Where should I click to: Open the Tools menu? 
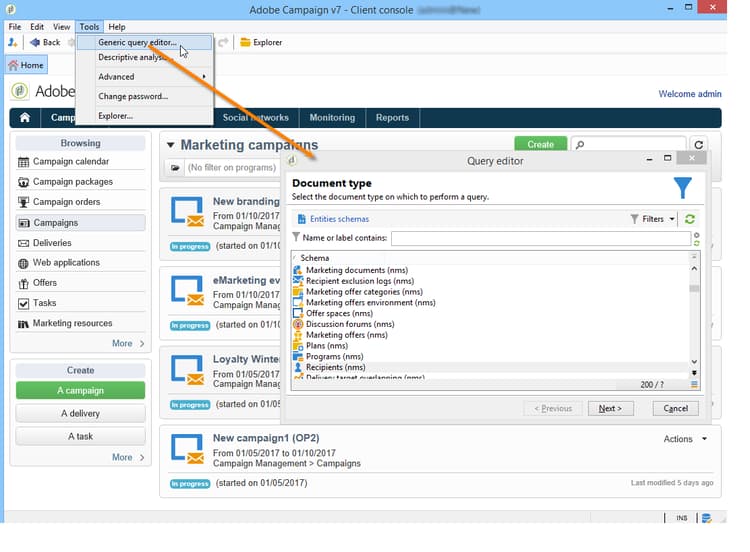point(89,27)
